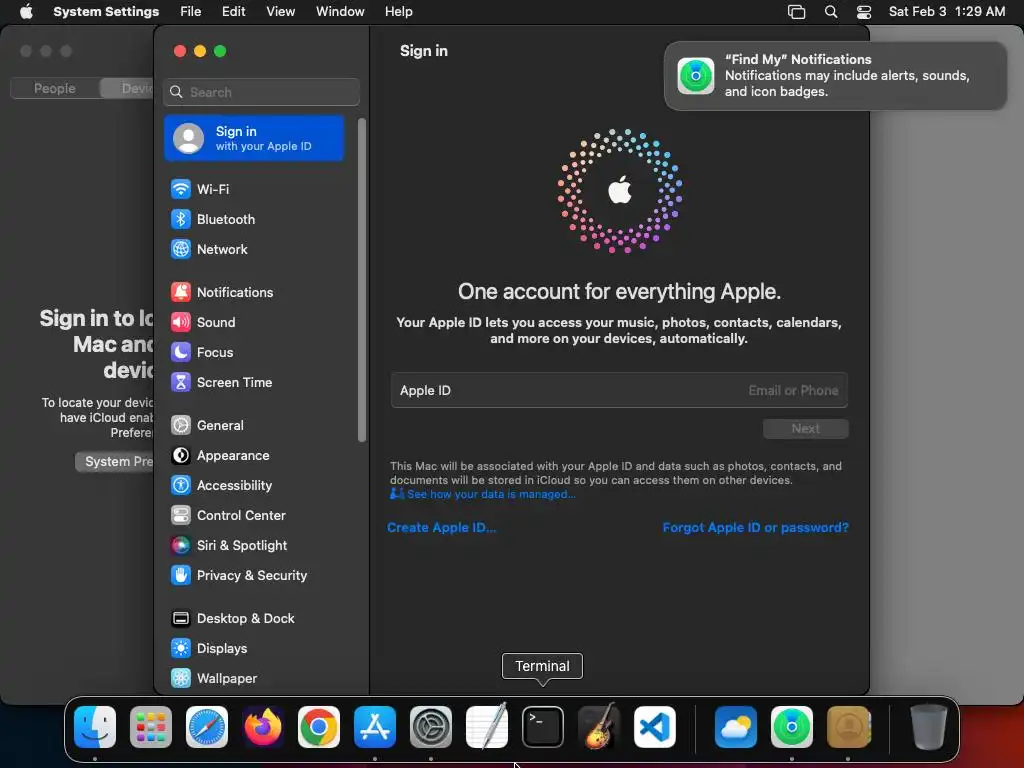Open the File menu
The image size is (1024, 768).
pyautogui.click(x=191, y=12)
